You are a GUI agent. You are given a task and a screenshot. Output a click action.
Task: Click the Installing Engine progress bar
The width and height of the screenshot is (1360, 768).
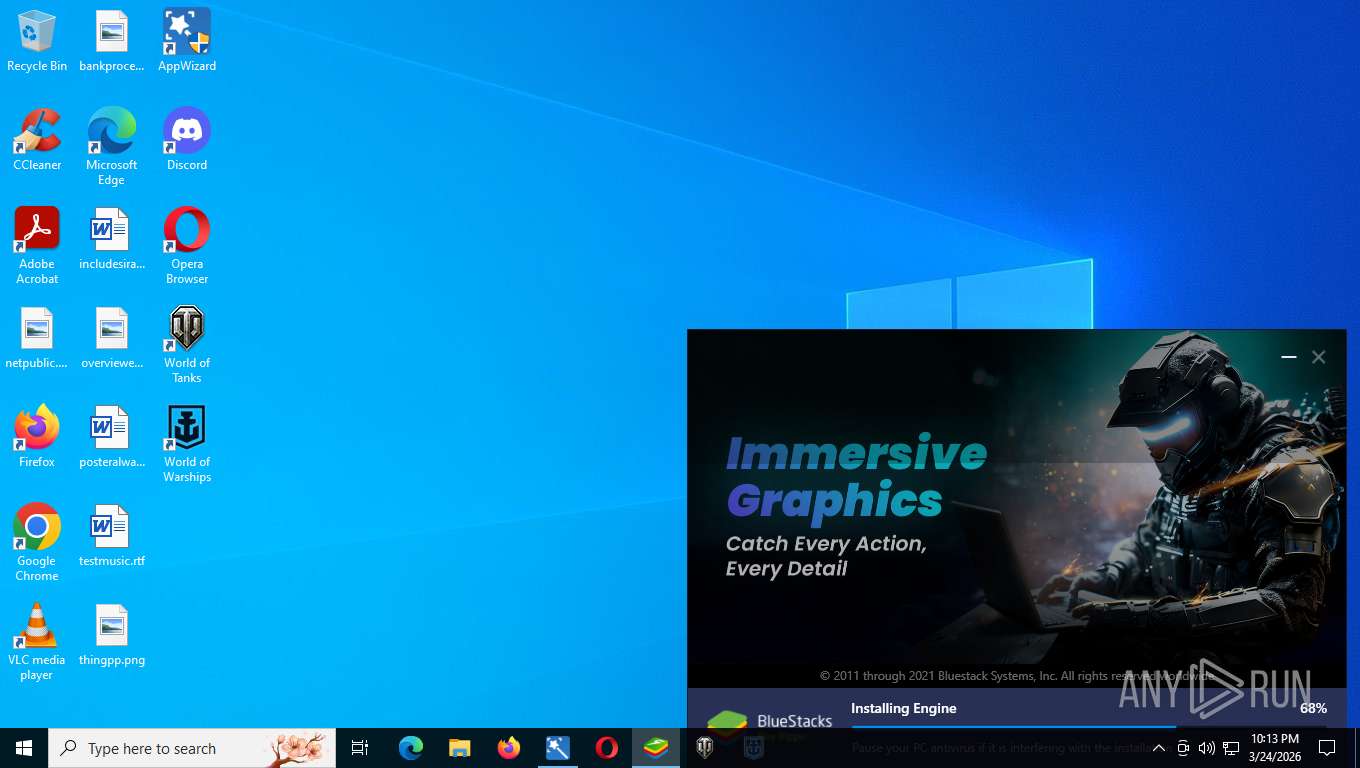1089,727
